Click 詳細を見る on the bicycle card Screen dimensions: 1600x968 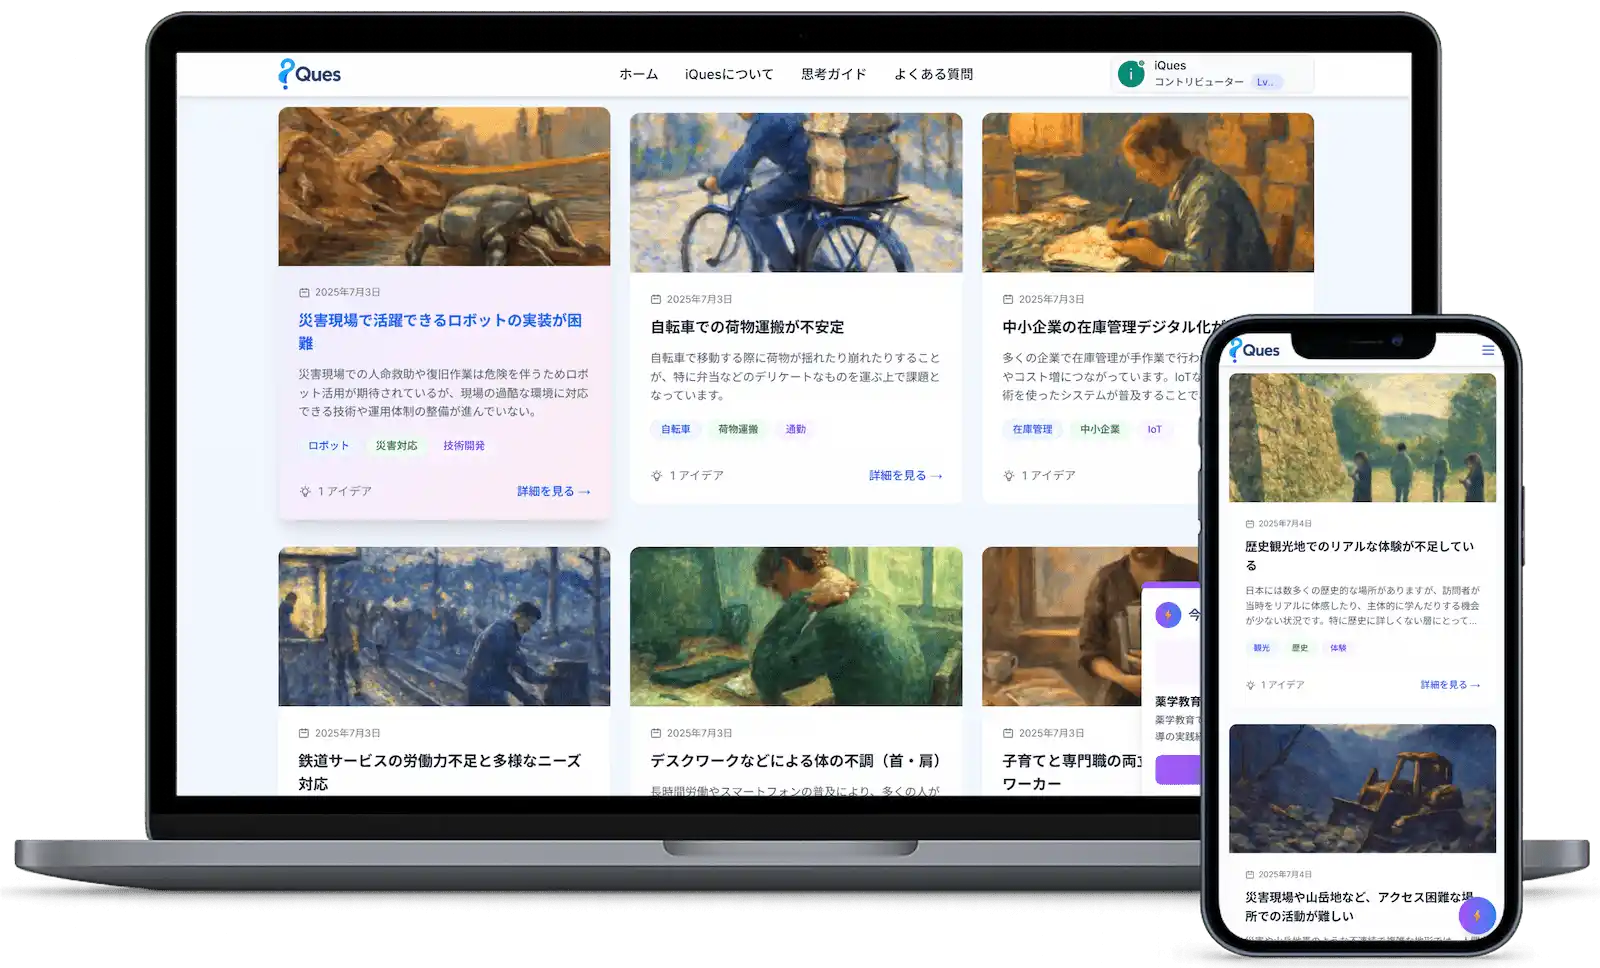coord(905,476)
